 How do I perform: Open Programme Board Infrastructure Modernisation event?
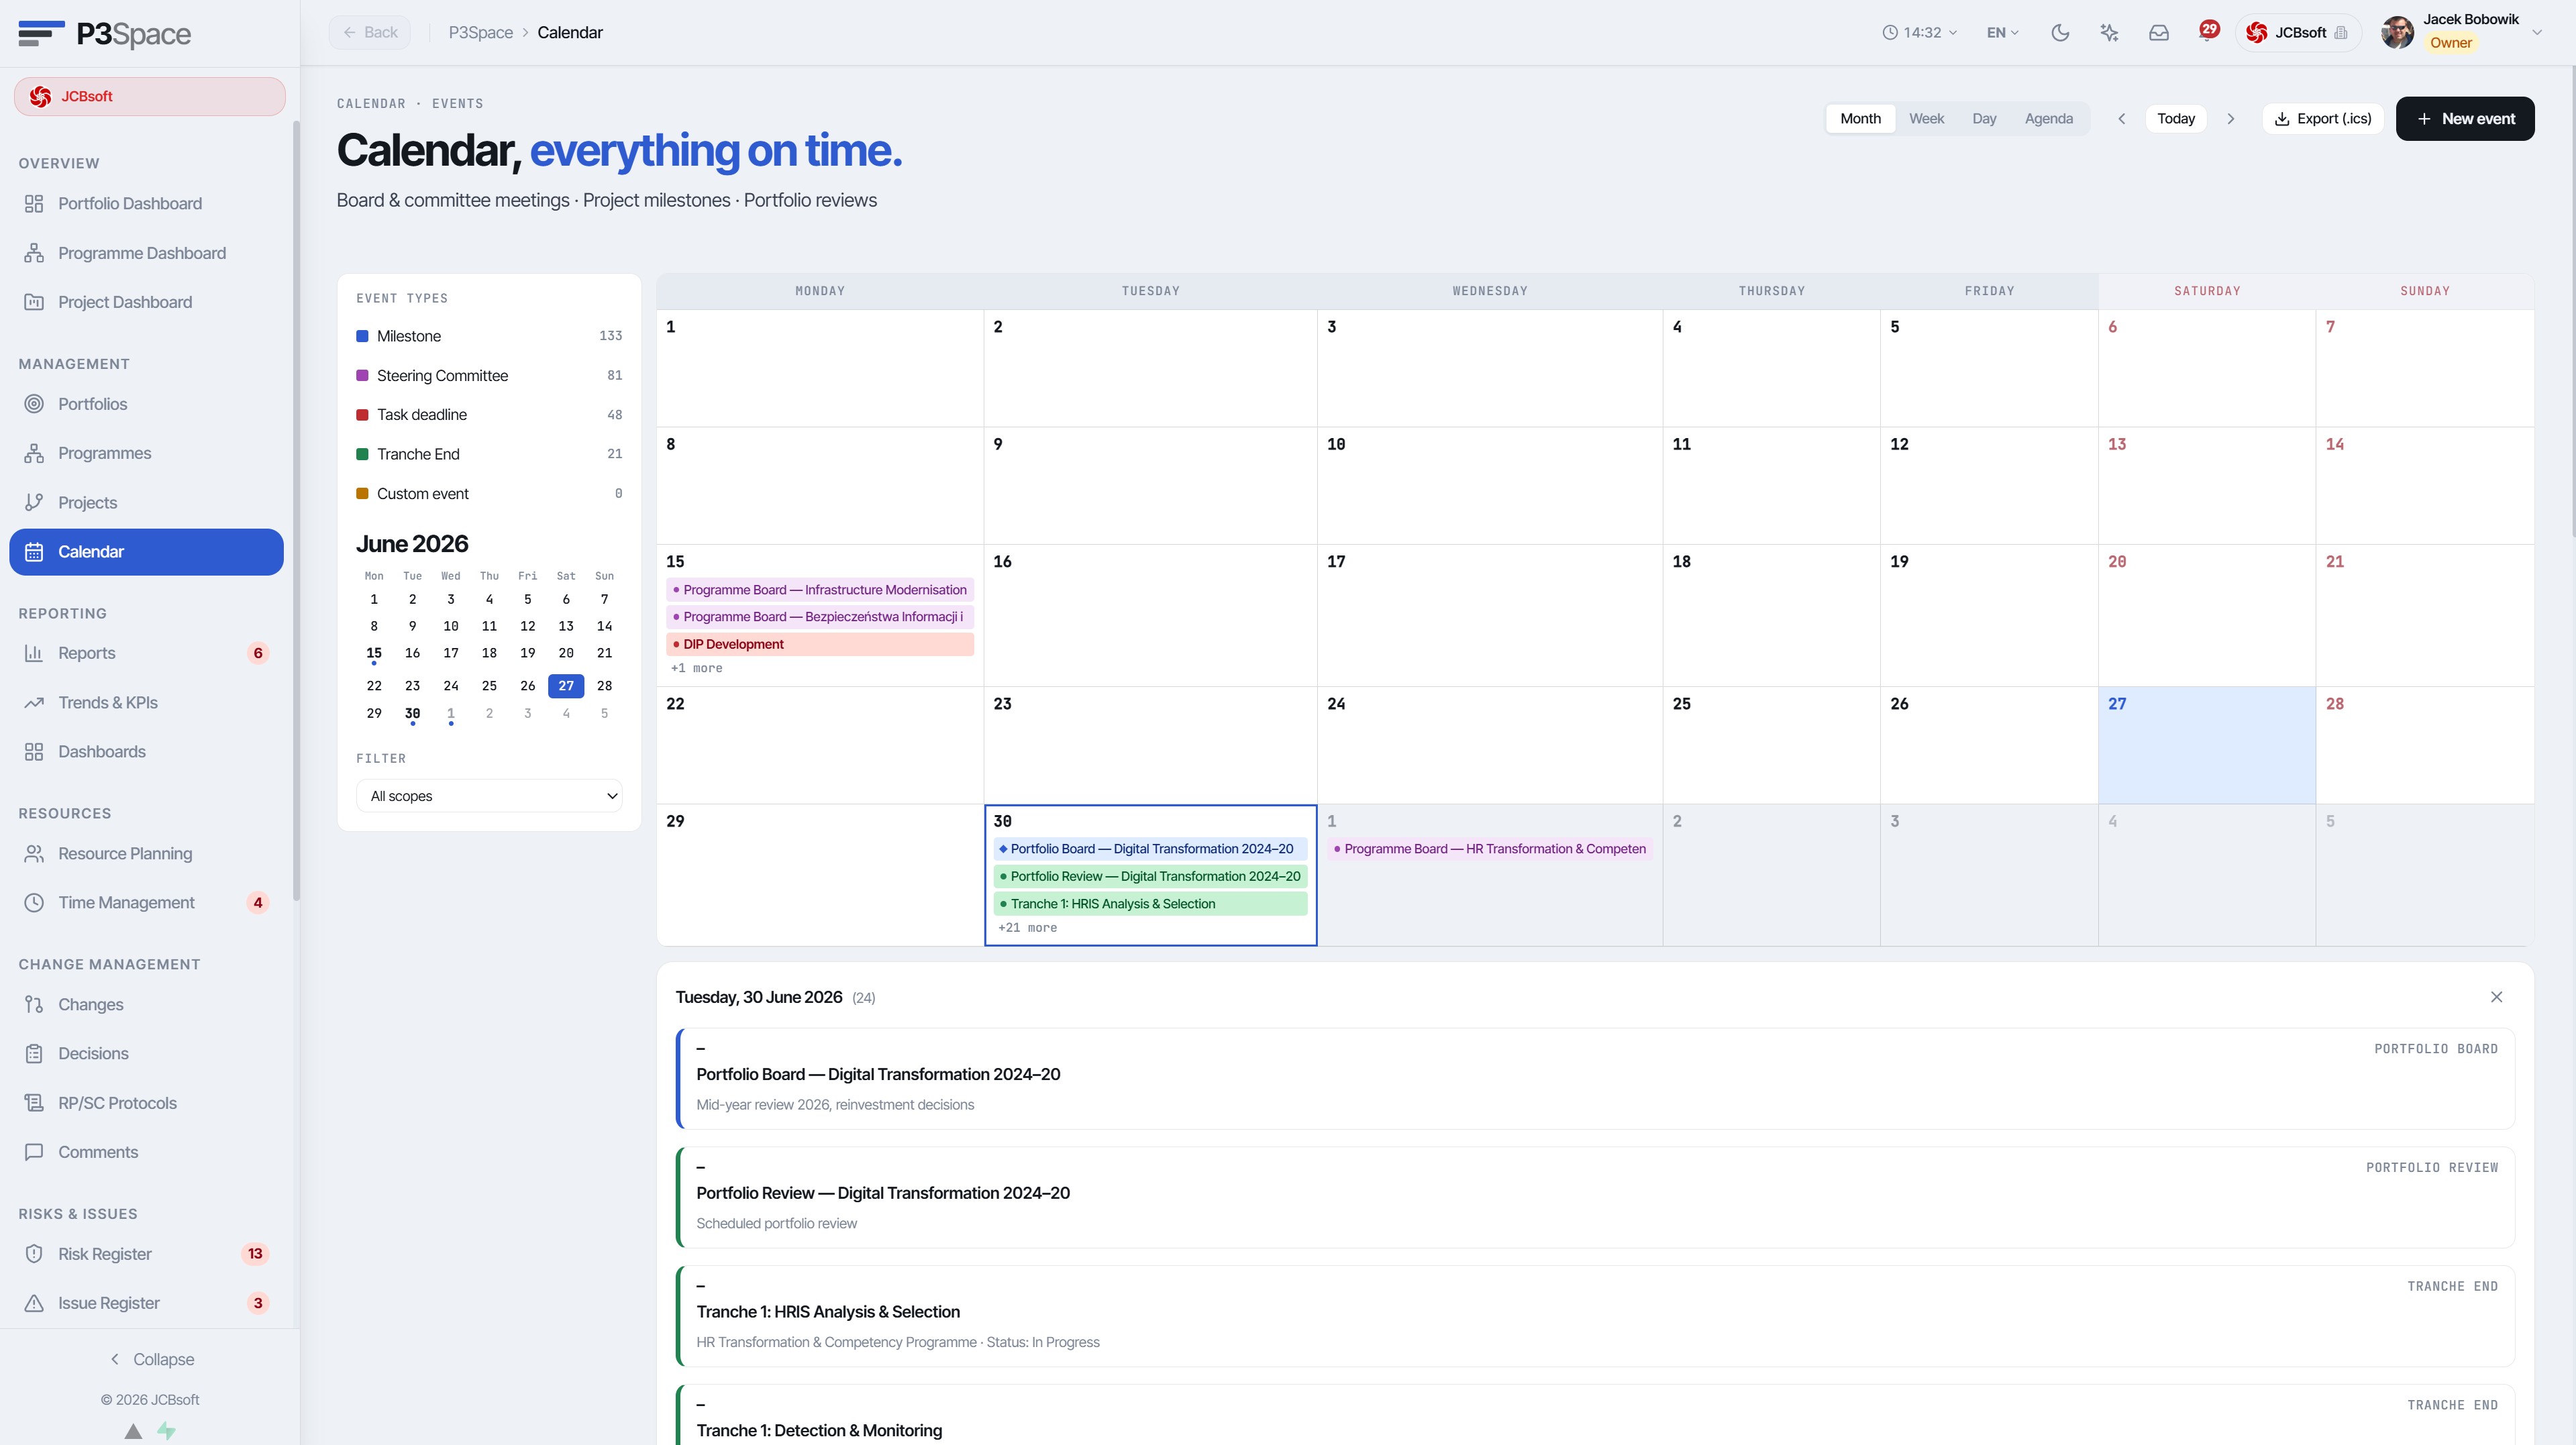pos(819,590)
